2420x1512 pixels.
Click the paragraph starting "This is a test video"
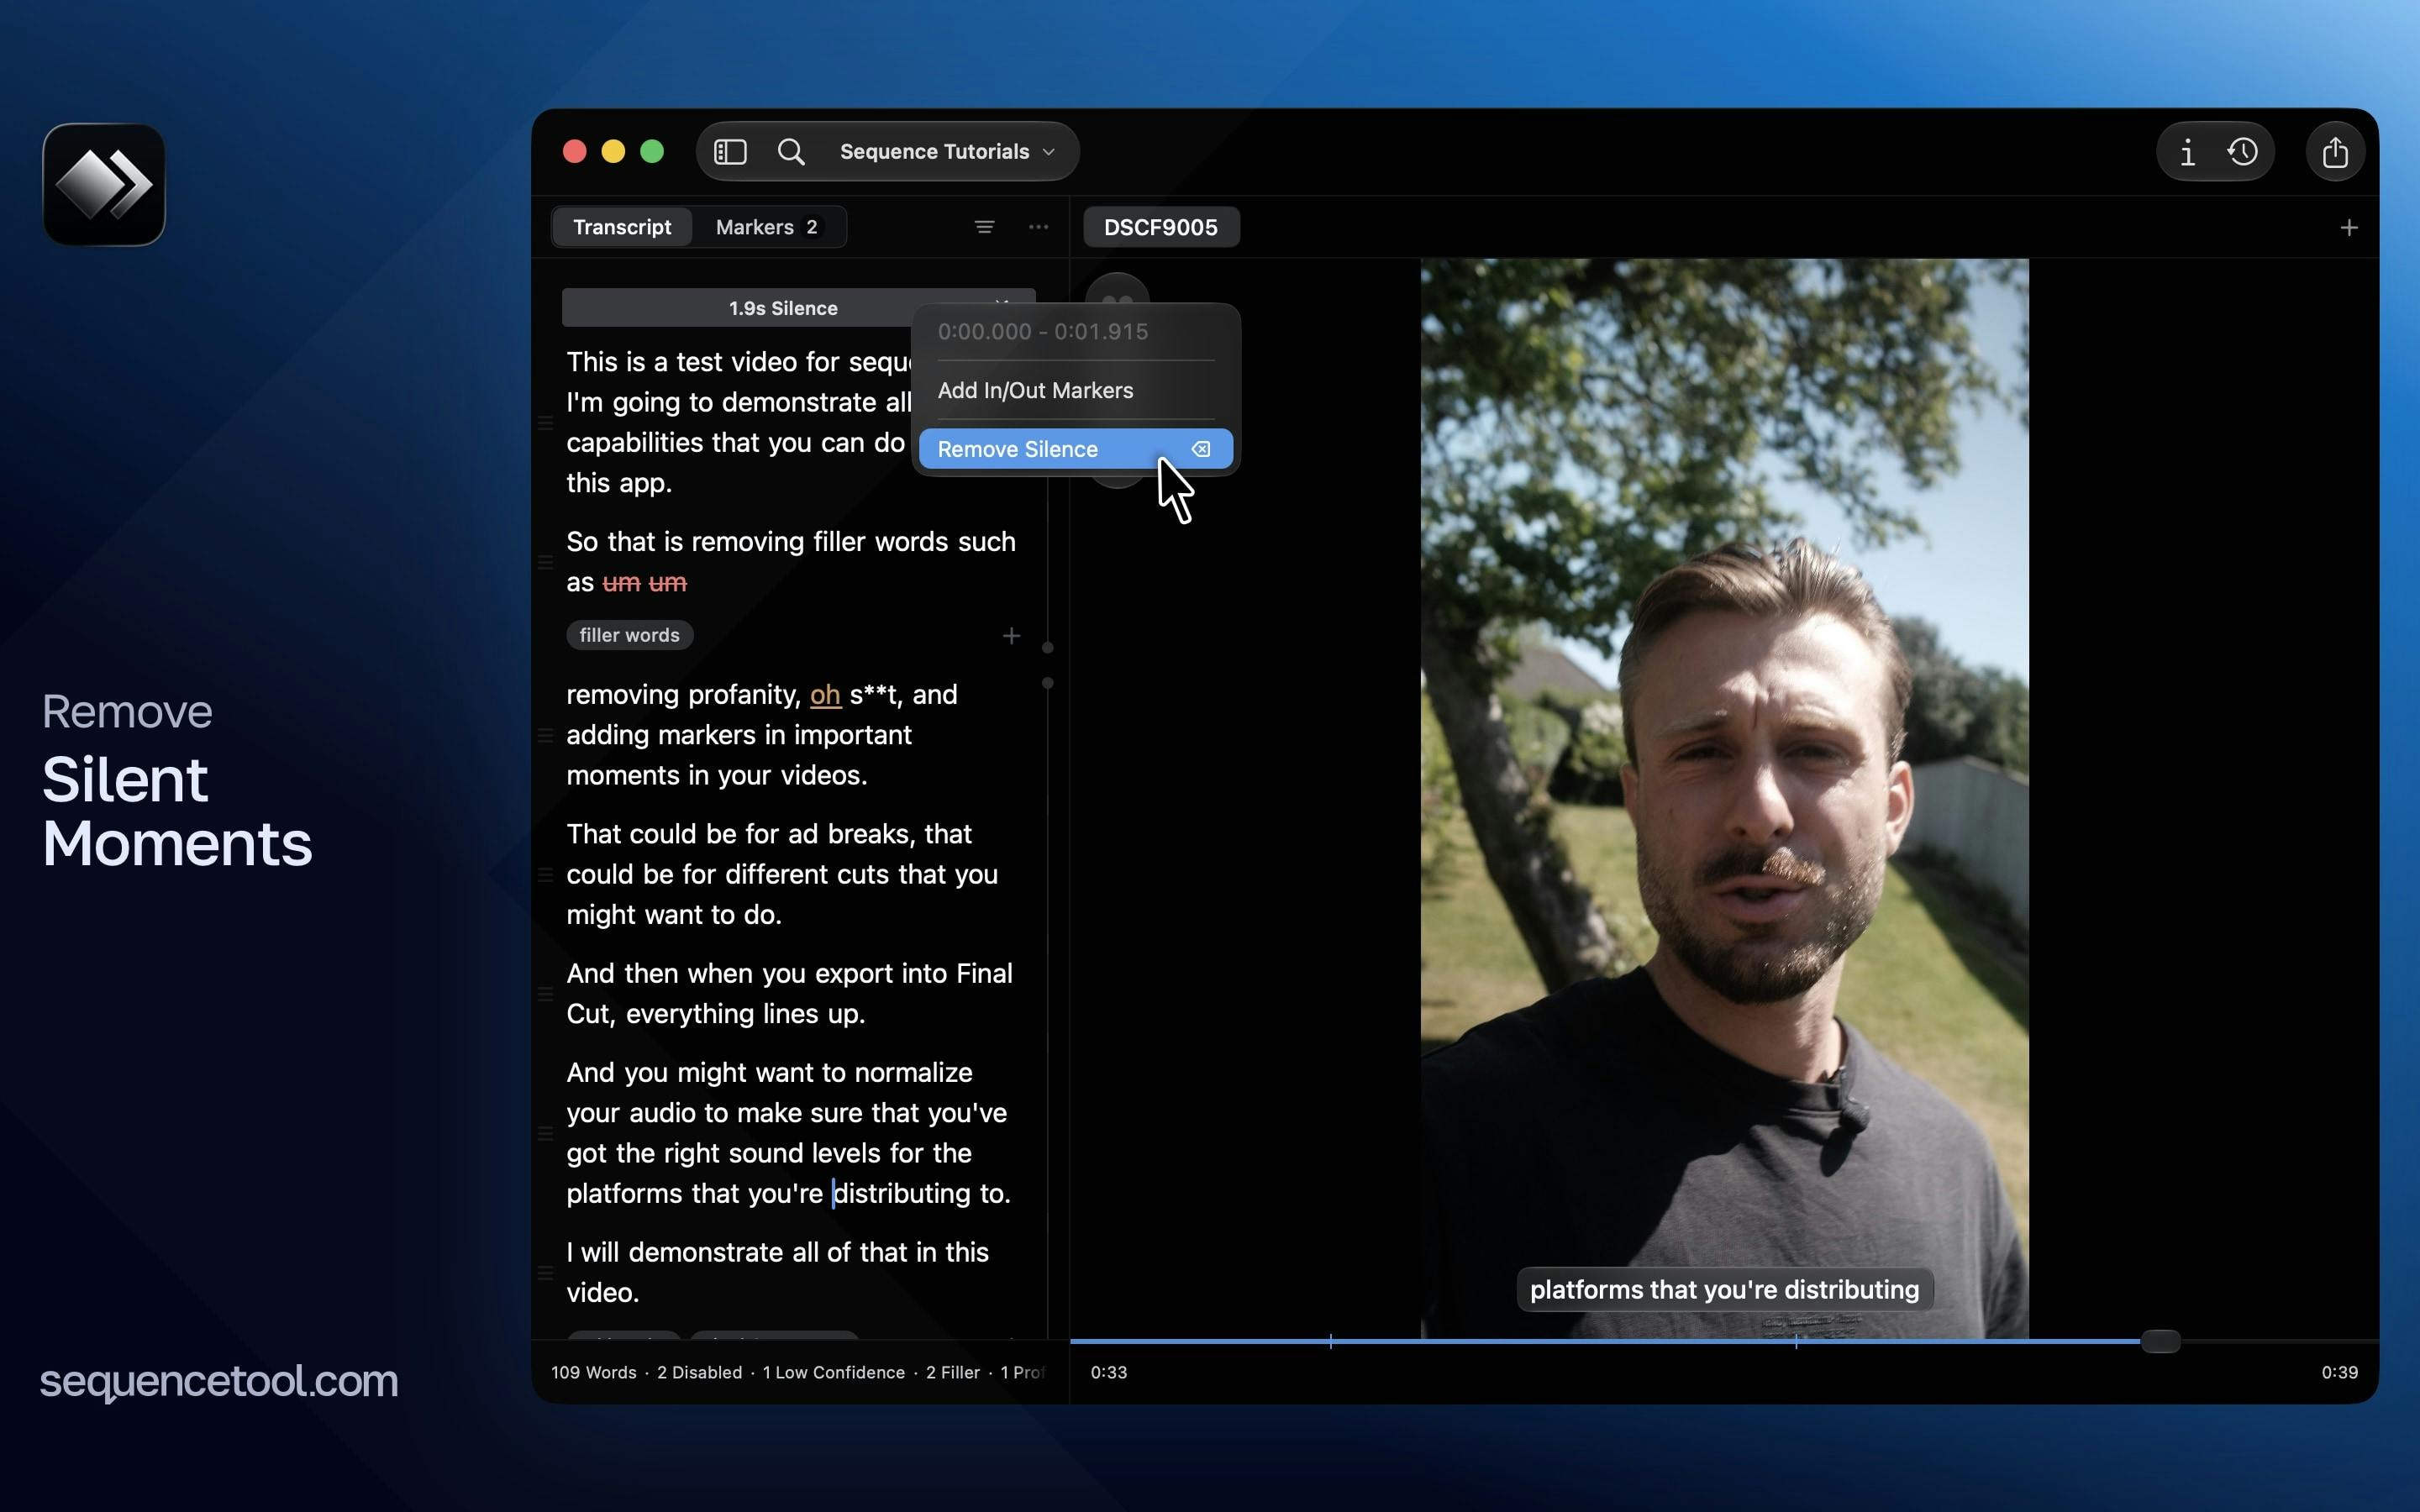[740, 422]
